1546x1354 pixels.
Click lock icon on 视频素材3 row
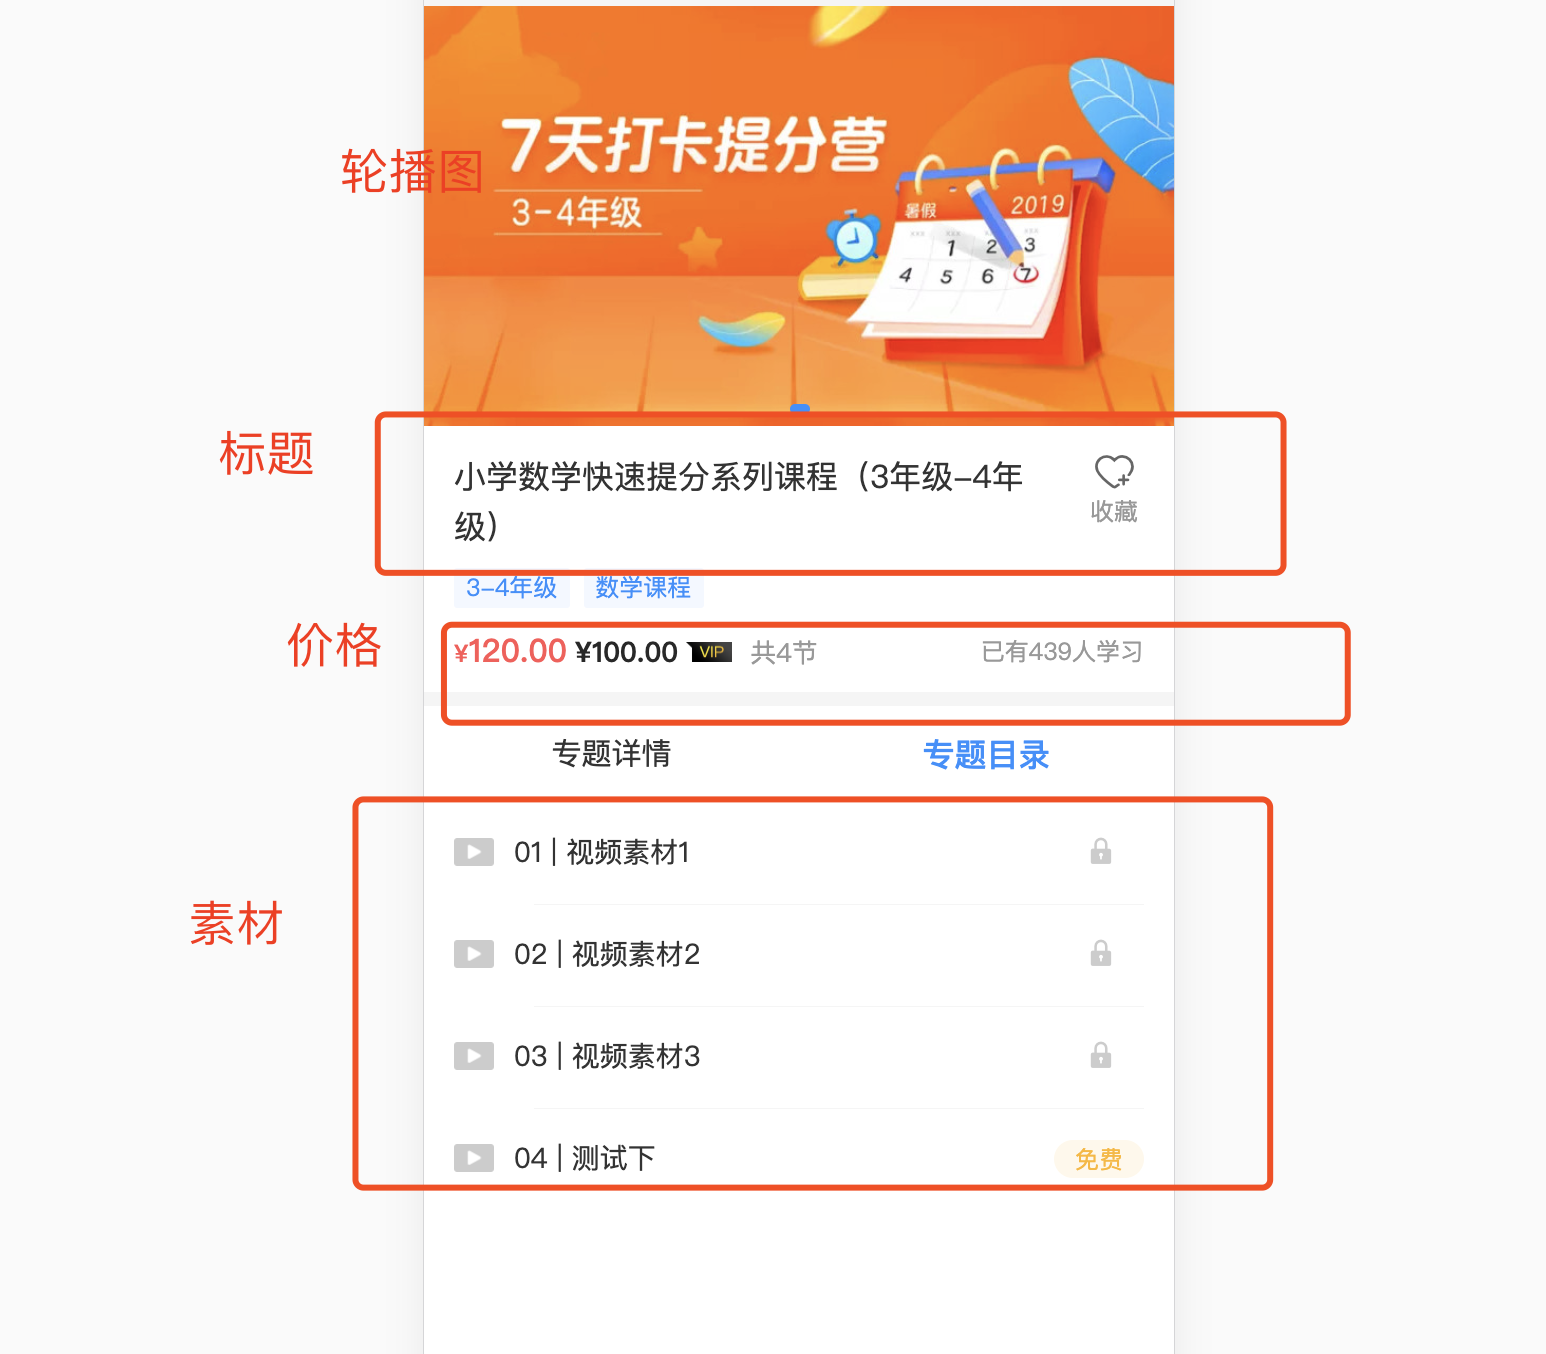(x=1101, y=1055)
